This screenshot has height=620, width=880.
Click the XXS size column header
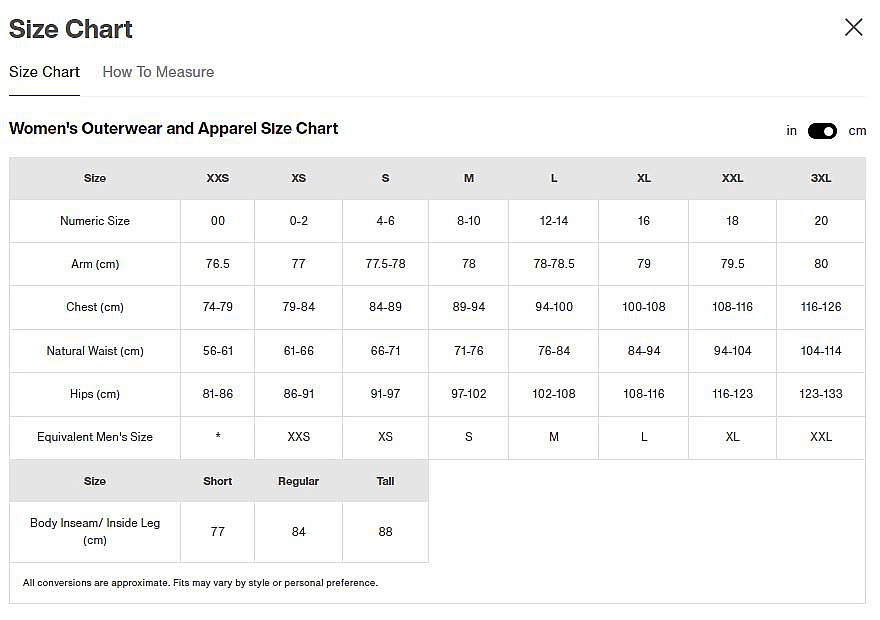[217, 178]
